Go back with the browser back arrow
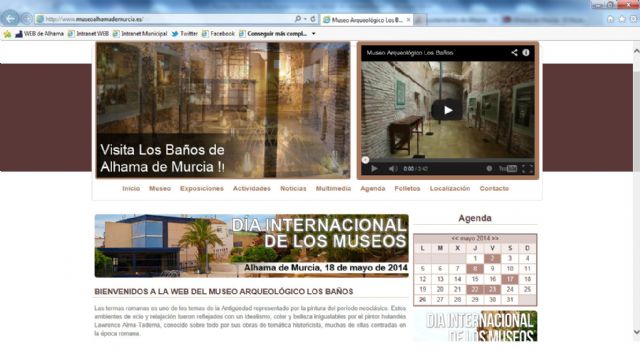The height and width of the screenshot is (360, 640). [x=10, y=18]
